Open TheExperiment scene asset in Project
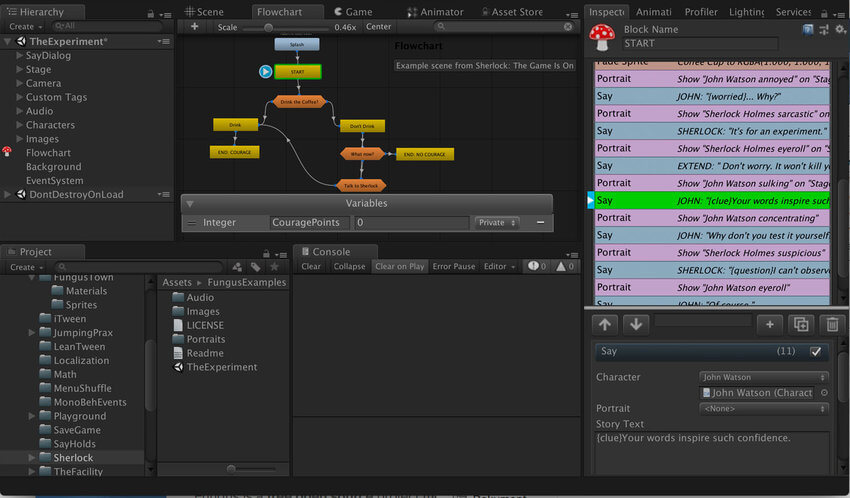Image resolution: width=850 pixels, height=498 pixels. click(215, 367)
